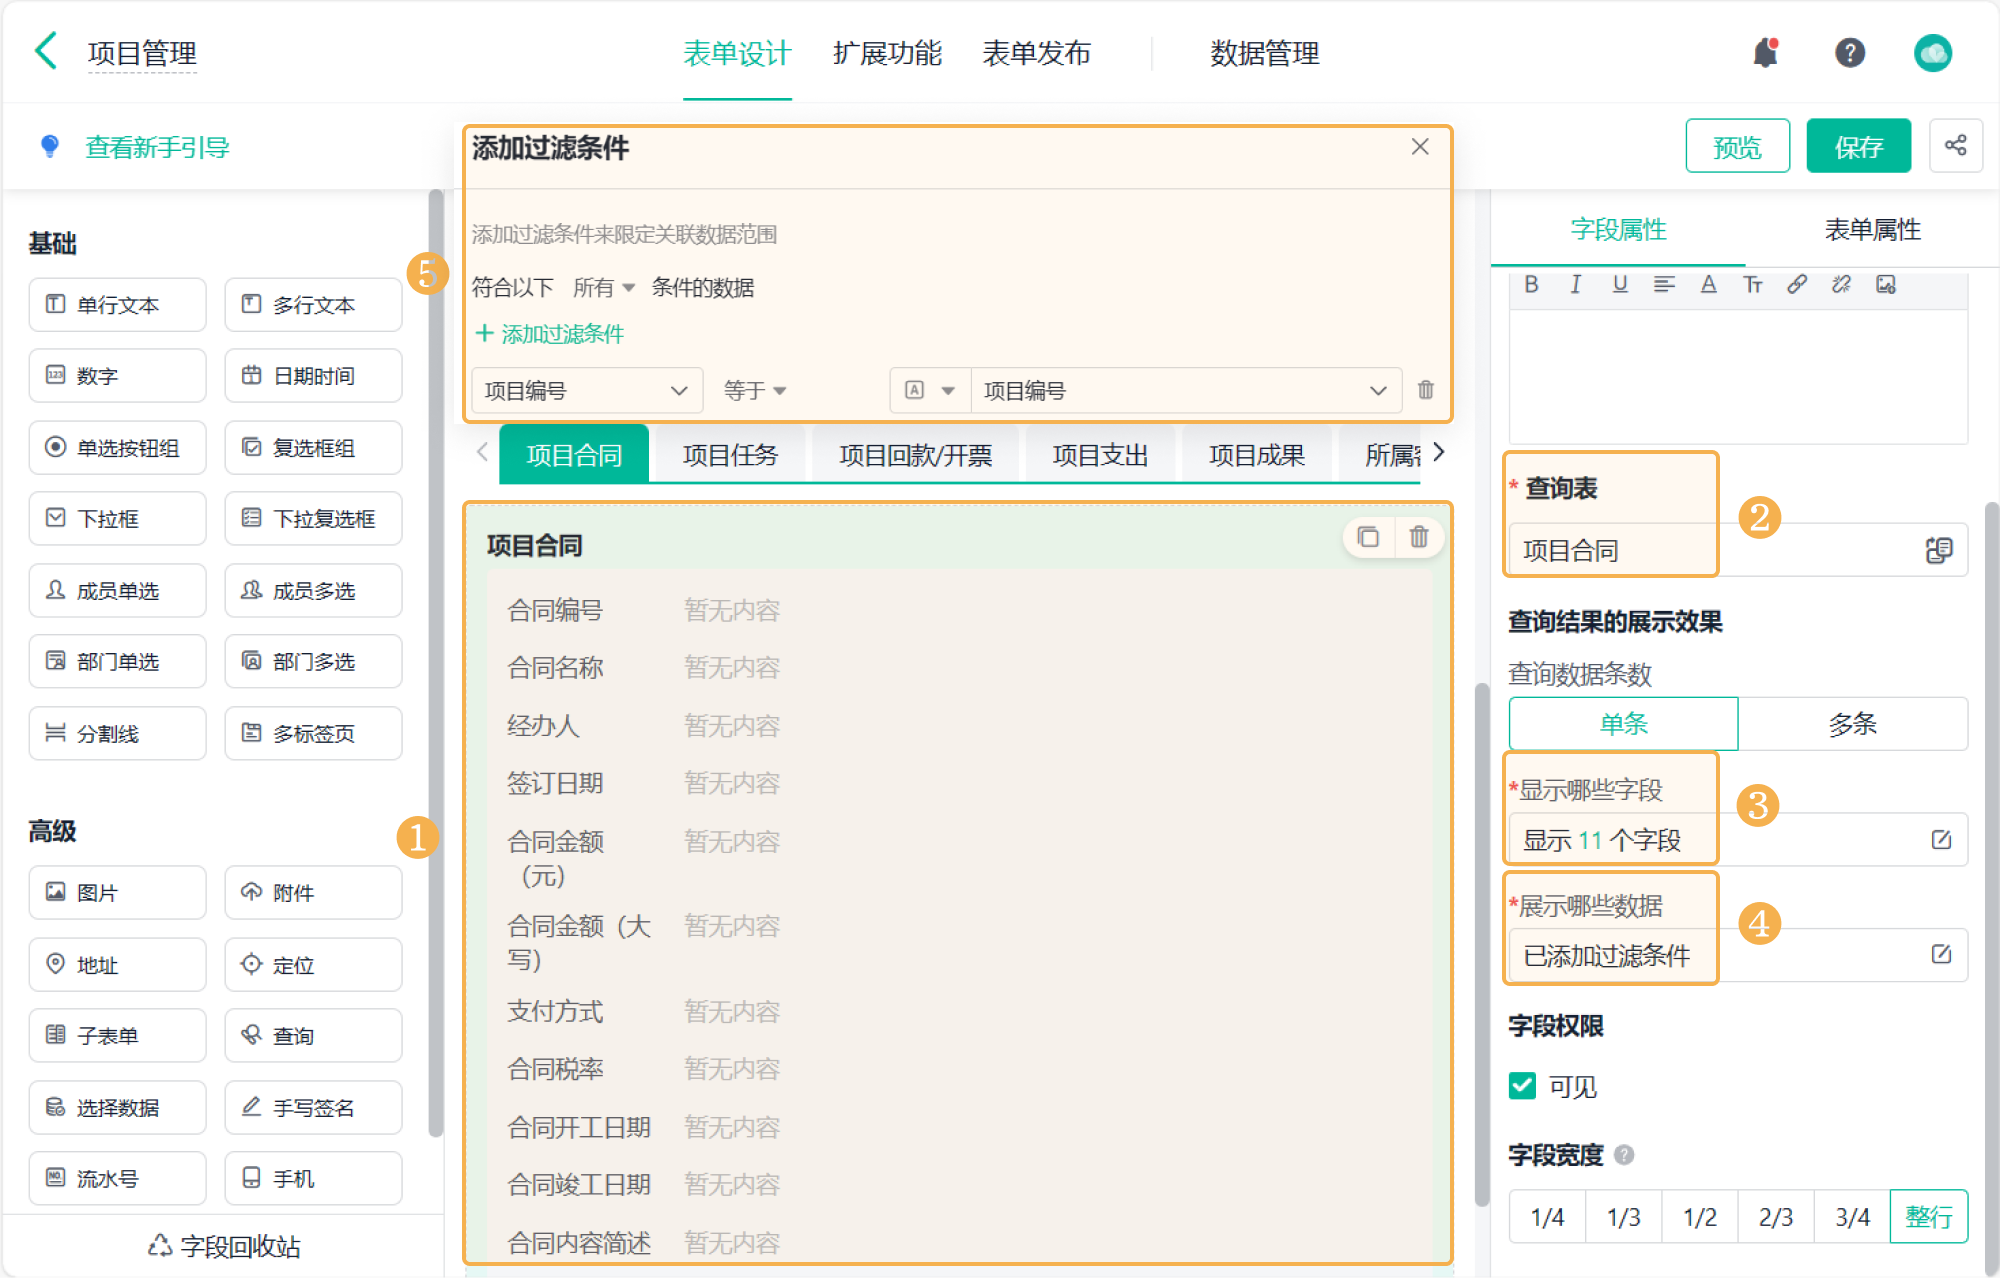Click the 保存 button
Image resolution: width=2000 pixels, height=1278 pixels.
[1858, 147]
